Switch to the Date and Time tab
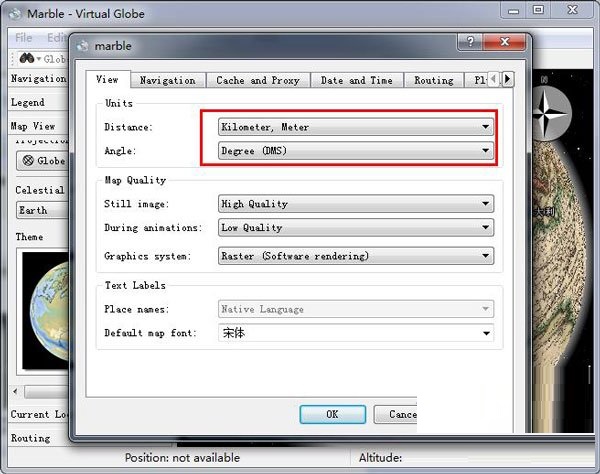 click(357, 80)
